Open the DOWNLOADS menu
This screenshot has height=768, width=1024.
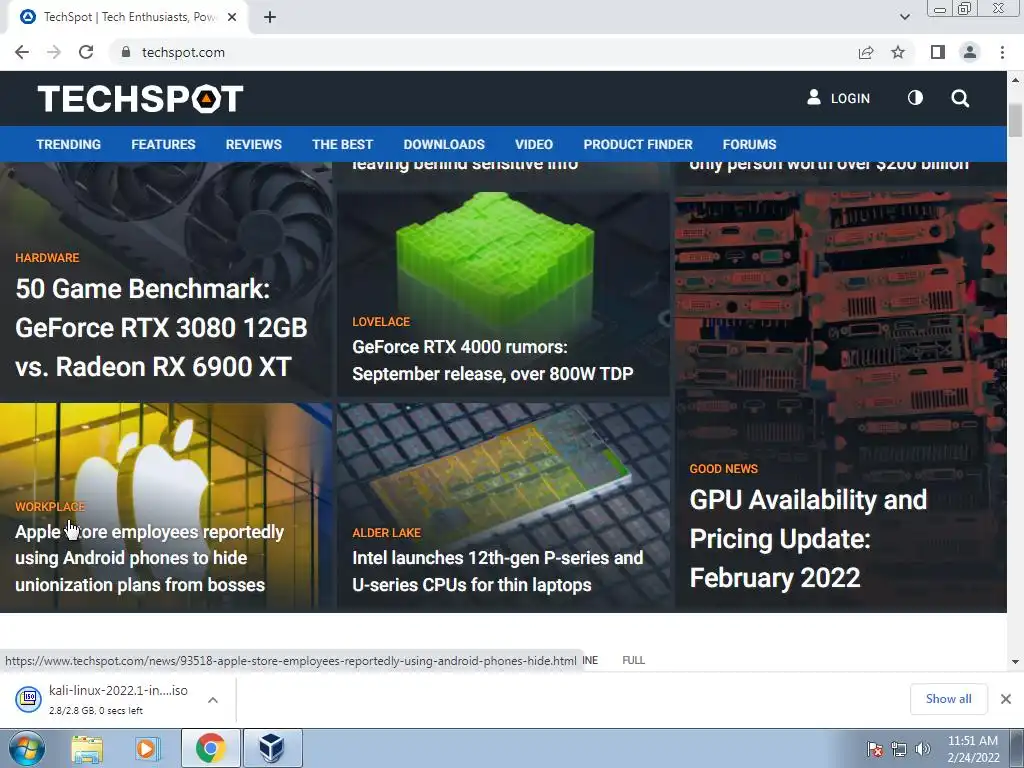[444, 144]
